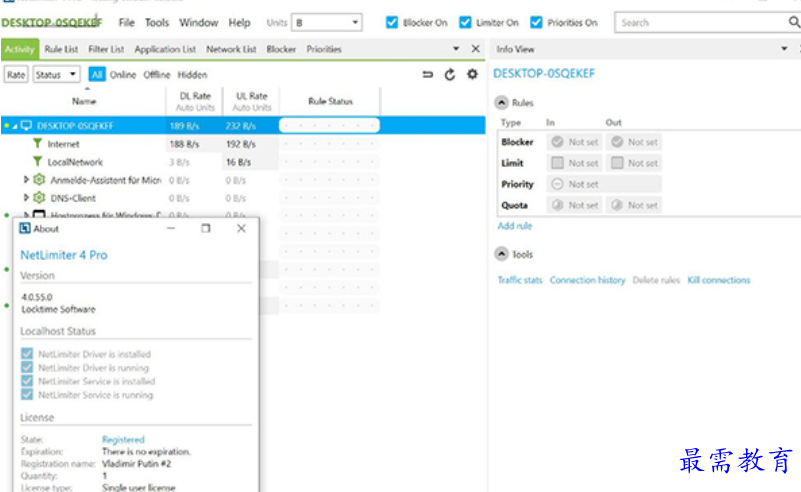801x492 pixels.
Task: Check the Limit Out checkbox
Action: pyautogui.click(x=617, y=162)
